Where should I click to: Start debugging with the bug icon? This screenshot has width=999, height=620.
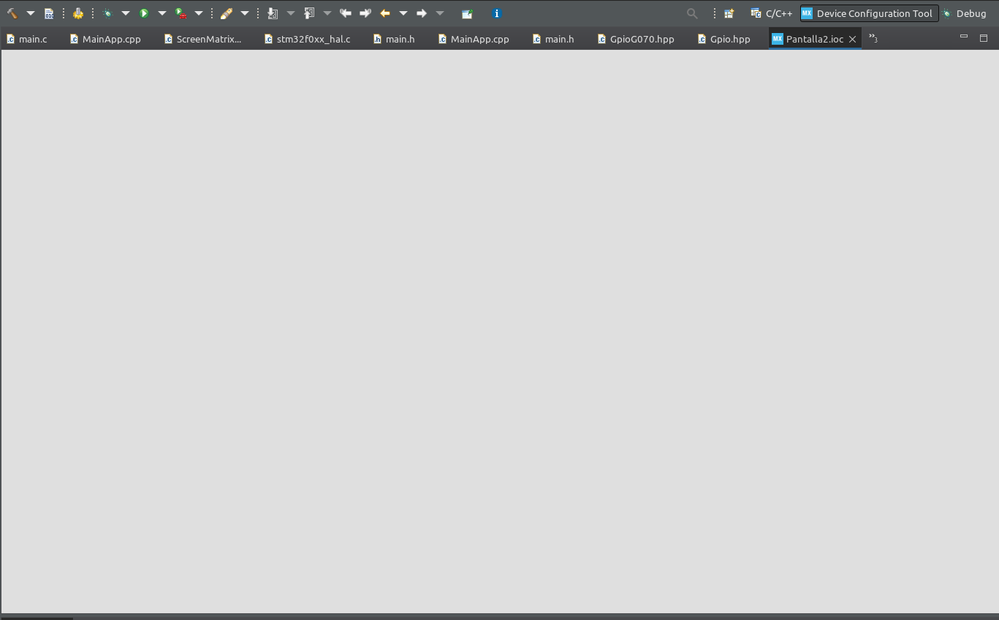[107, 13]
